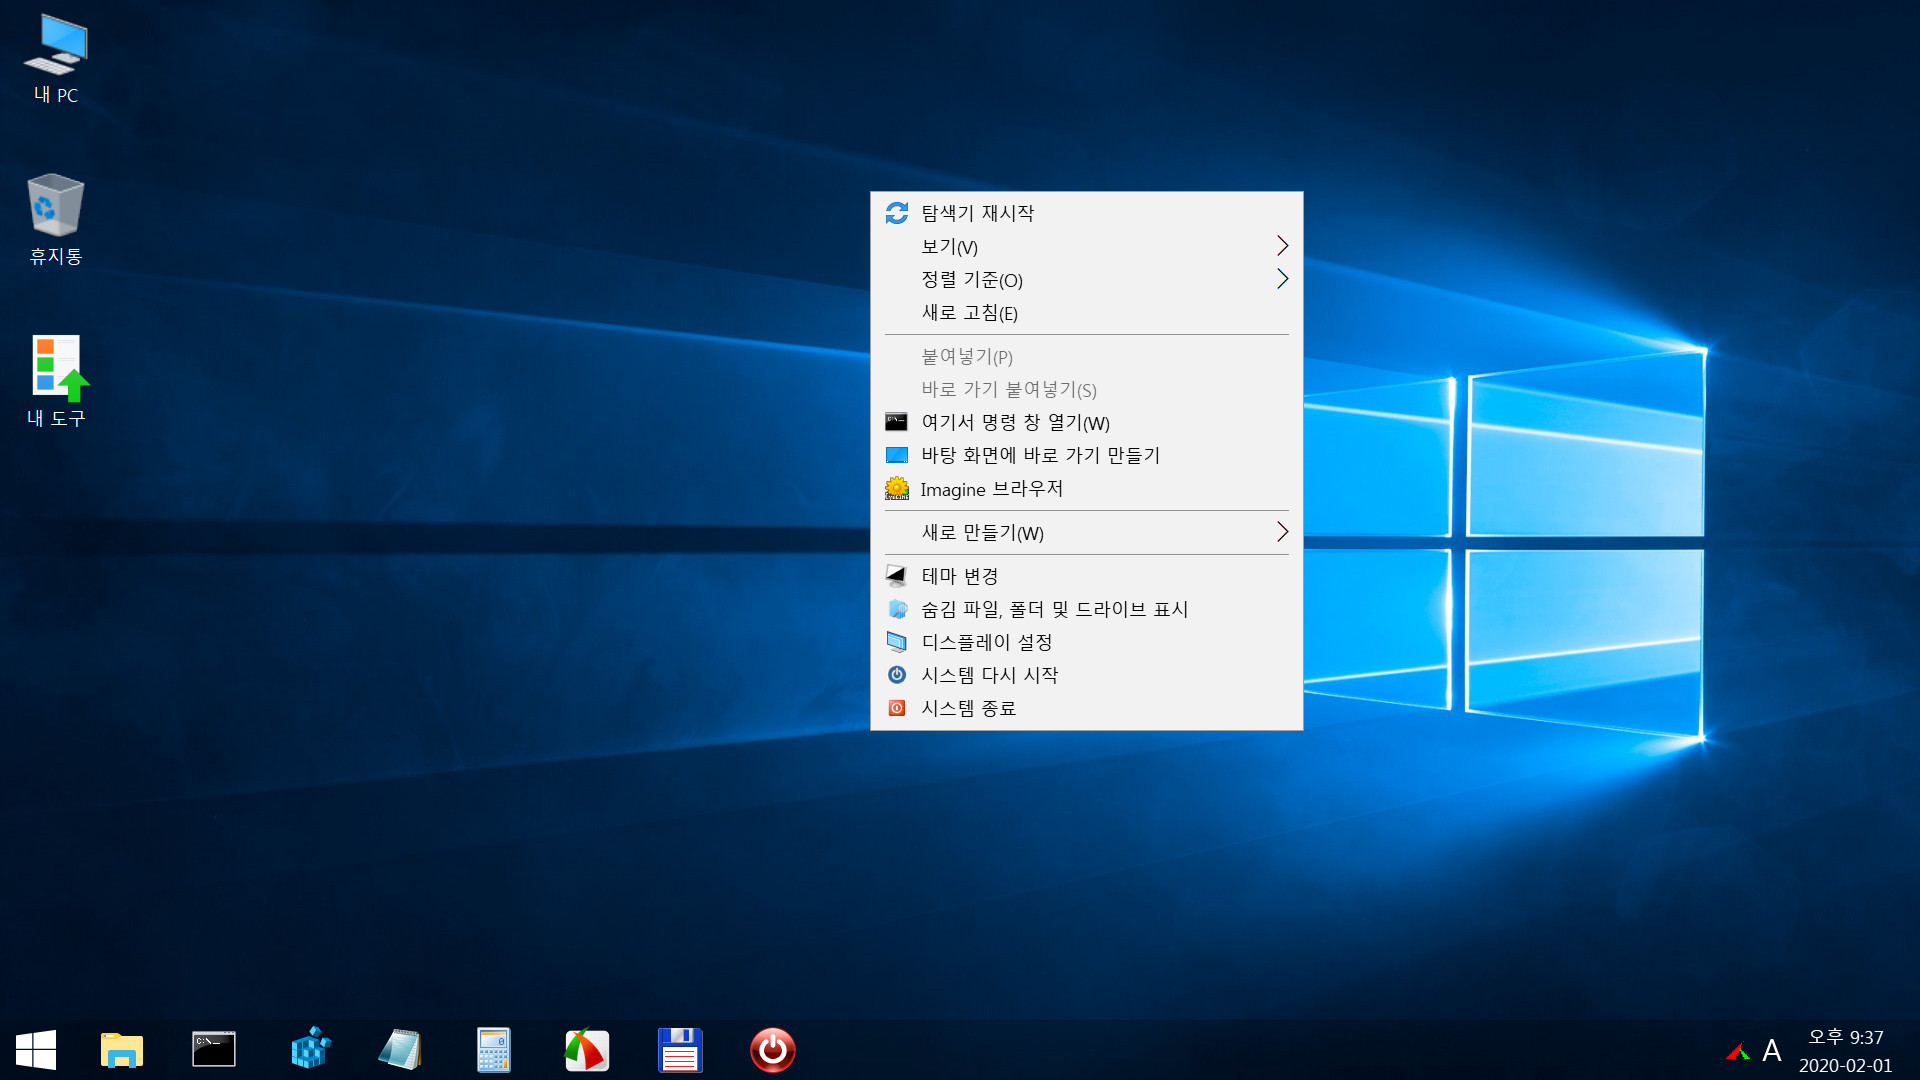Click the blue screen icon beside 바탕 화면에 바로 가기
The height and width of the screenshot is (1080, 1920).
pyautogui.click(x=897, y=455)
